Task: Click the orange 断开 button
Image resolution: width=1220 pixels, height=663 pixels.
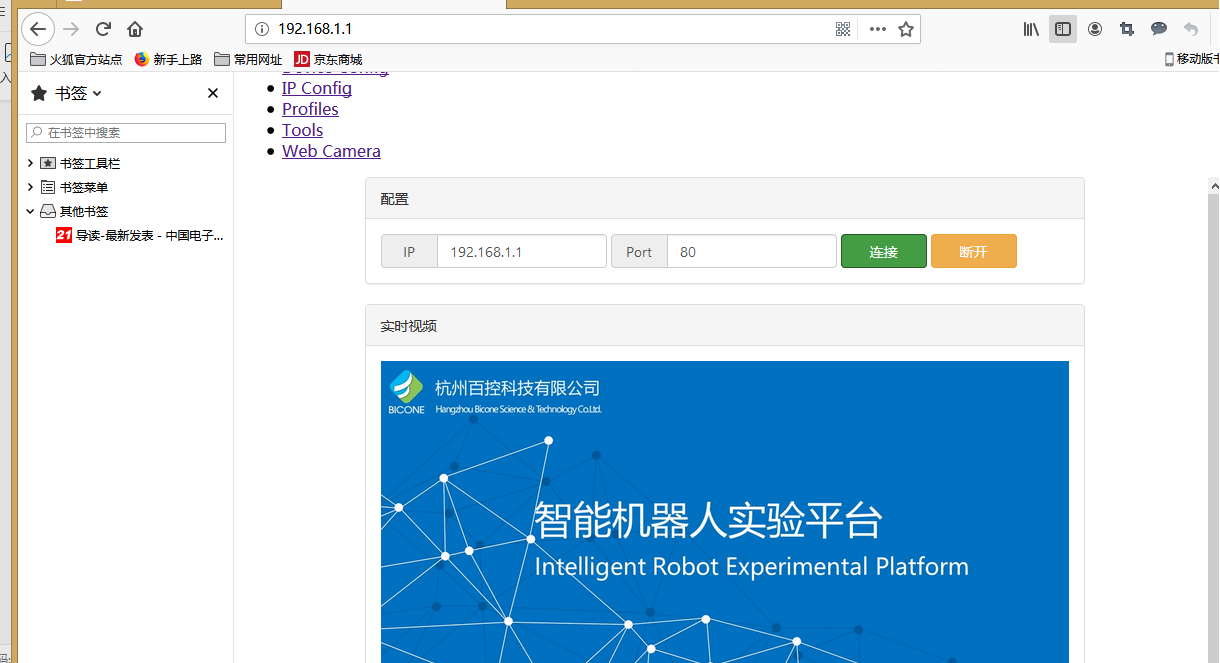Action: point(974,252)
